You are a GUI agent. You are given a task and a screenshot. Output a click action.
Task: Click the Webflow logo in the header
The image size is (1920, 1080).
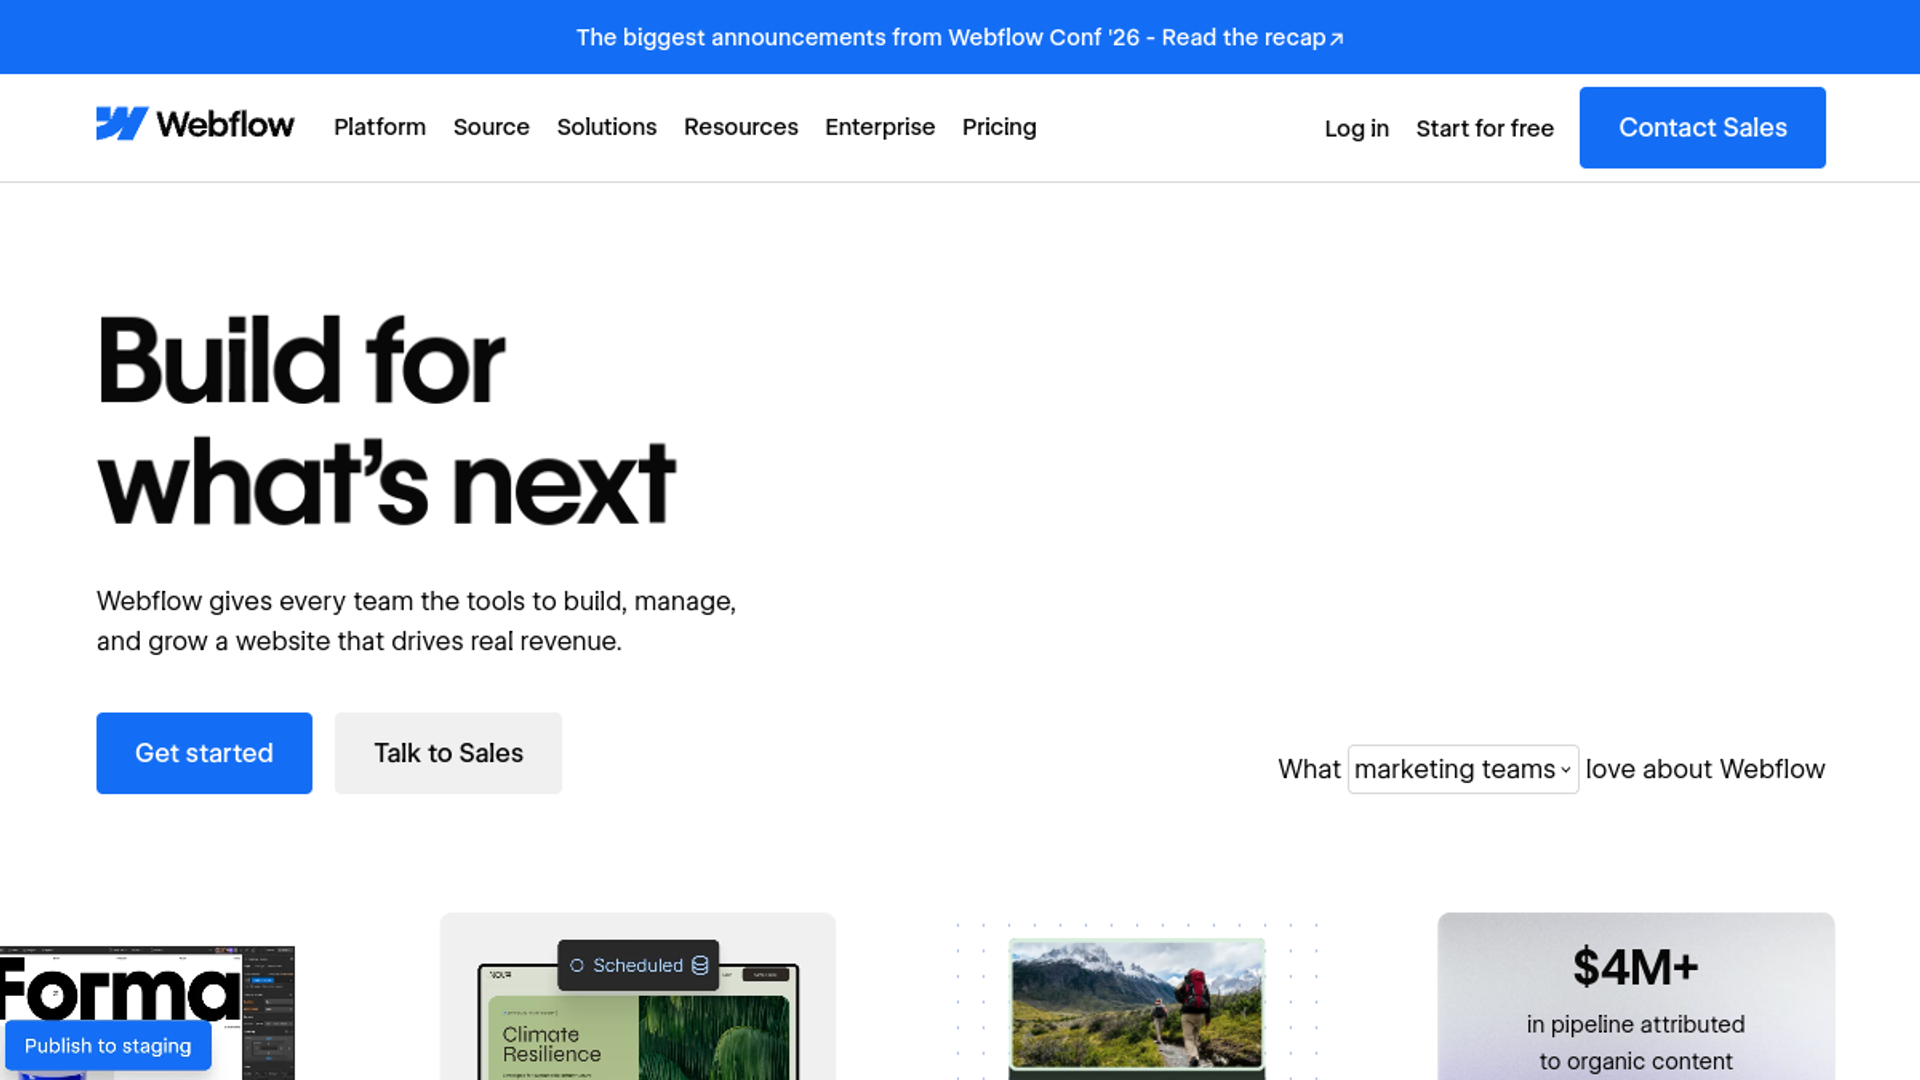(x=195, y=124)
